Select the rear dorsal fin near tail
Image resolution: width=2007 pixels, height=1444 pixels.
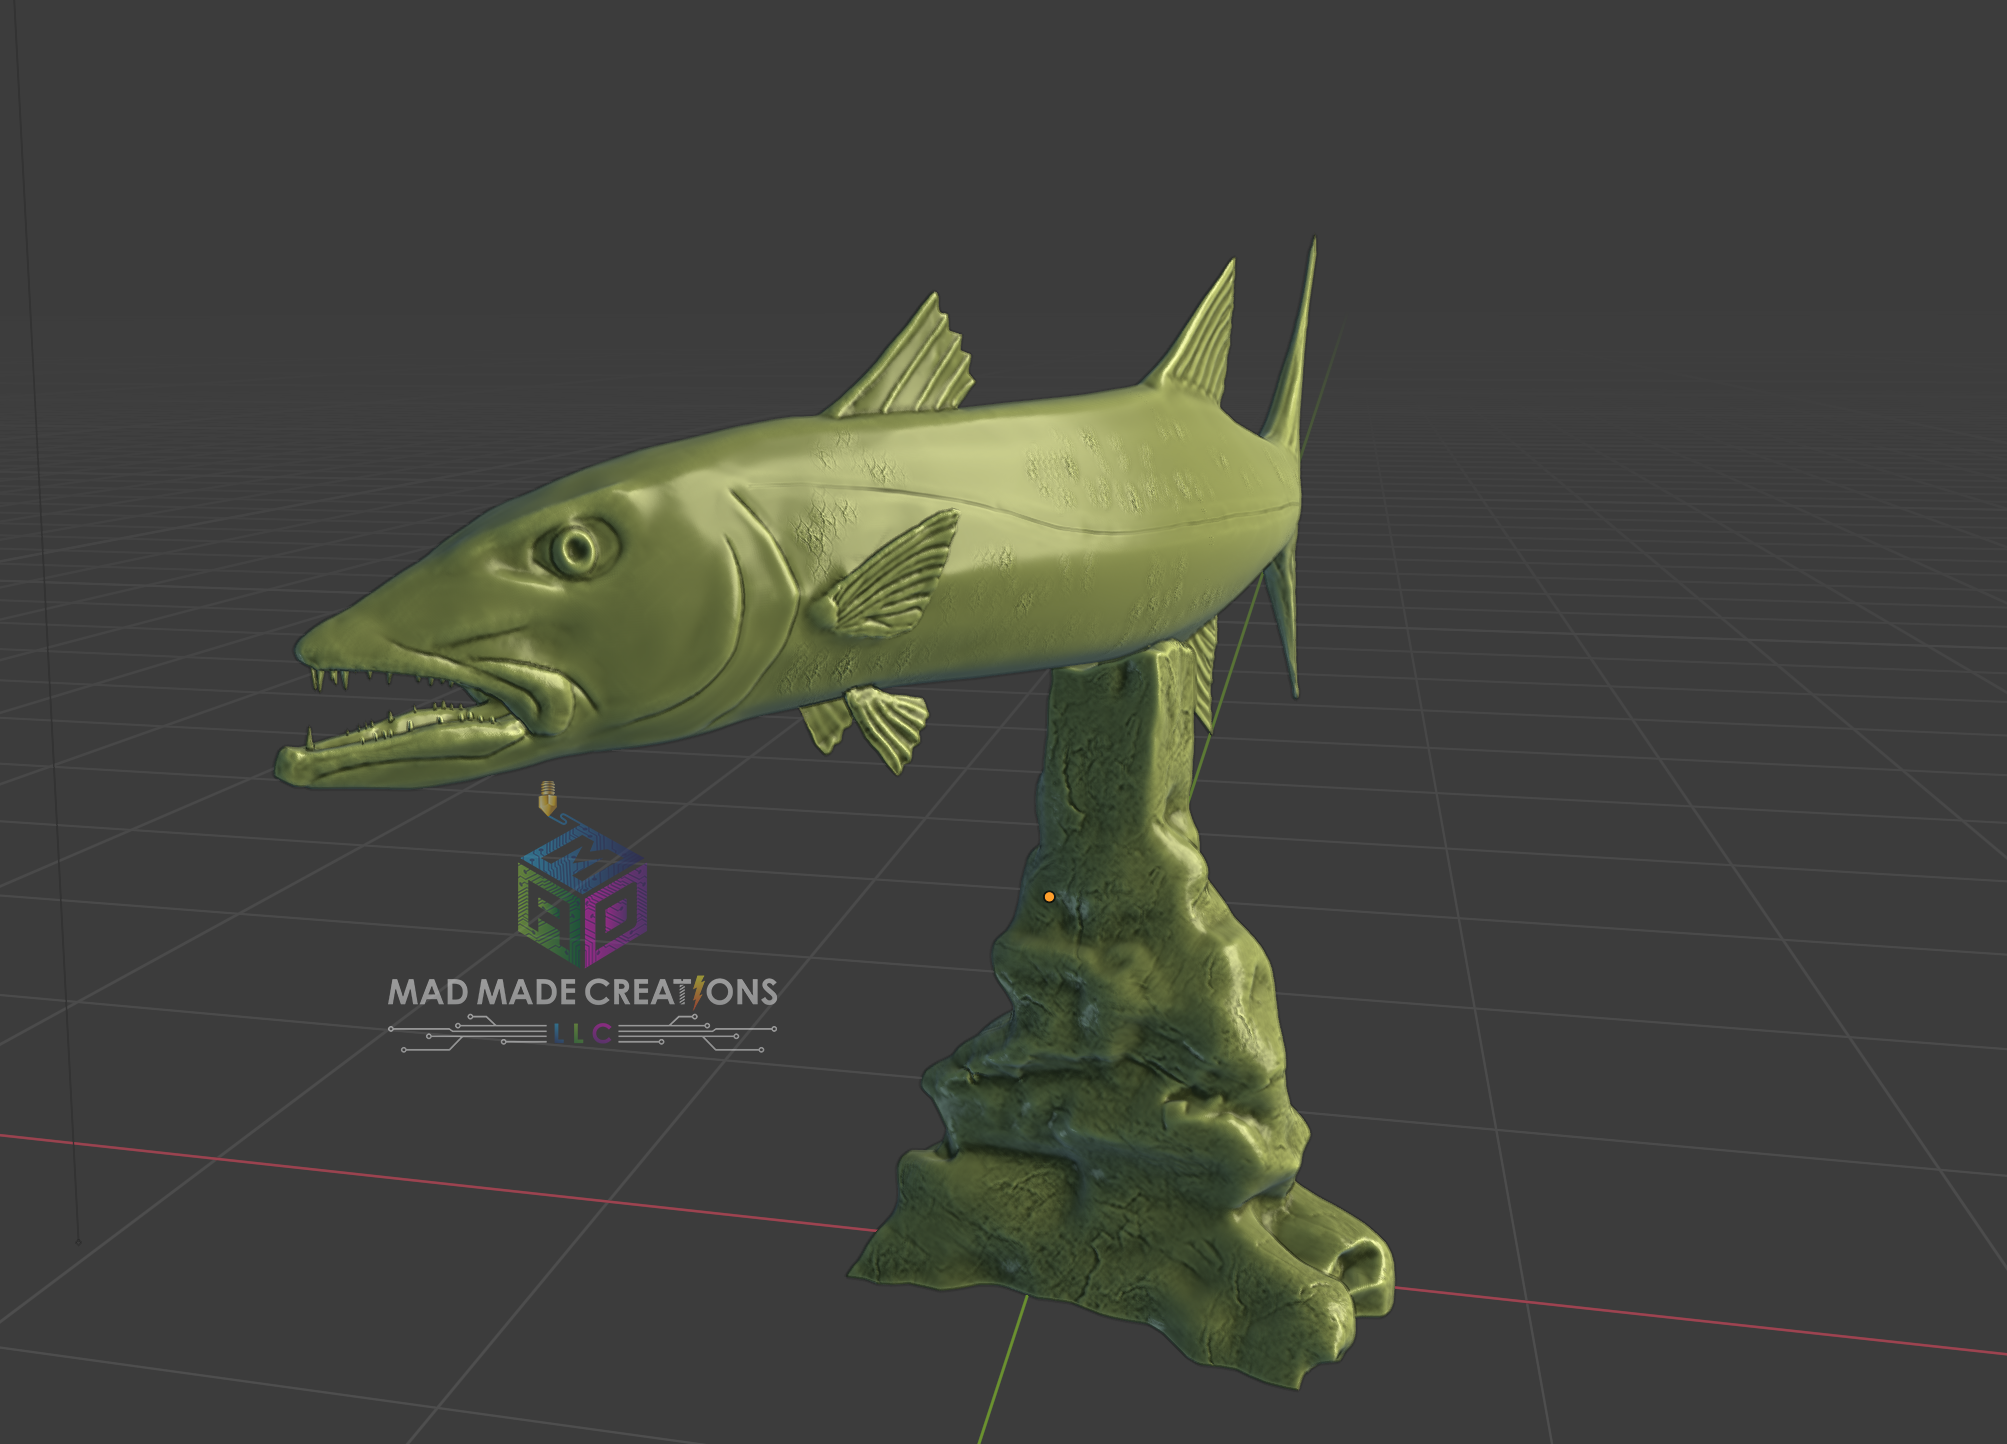pos(1203,340)
